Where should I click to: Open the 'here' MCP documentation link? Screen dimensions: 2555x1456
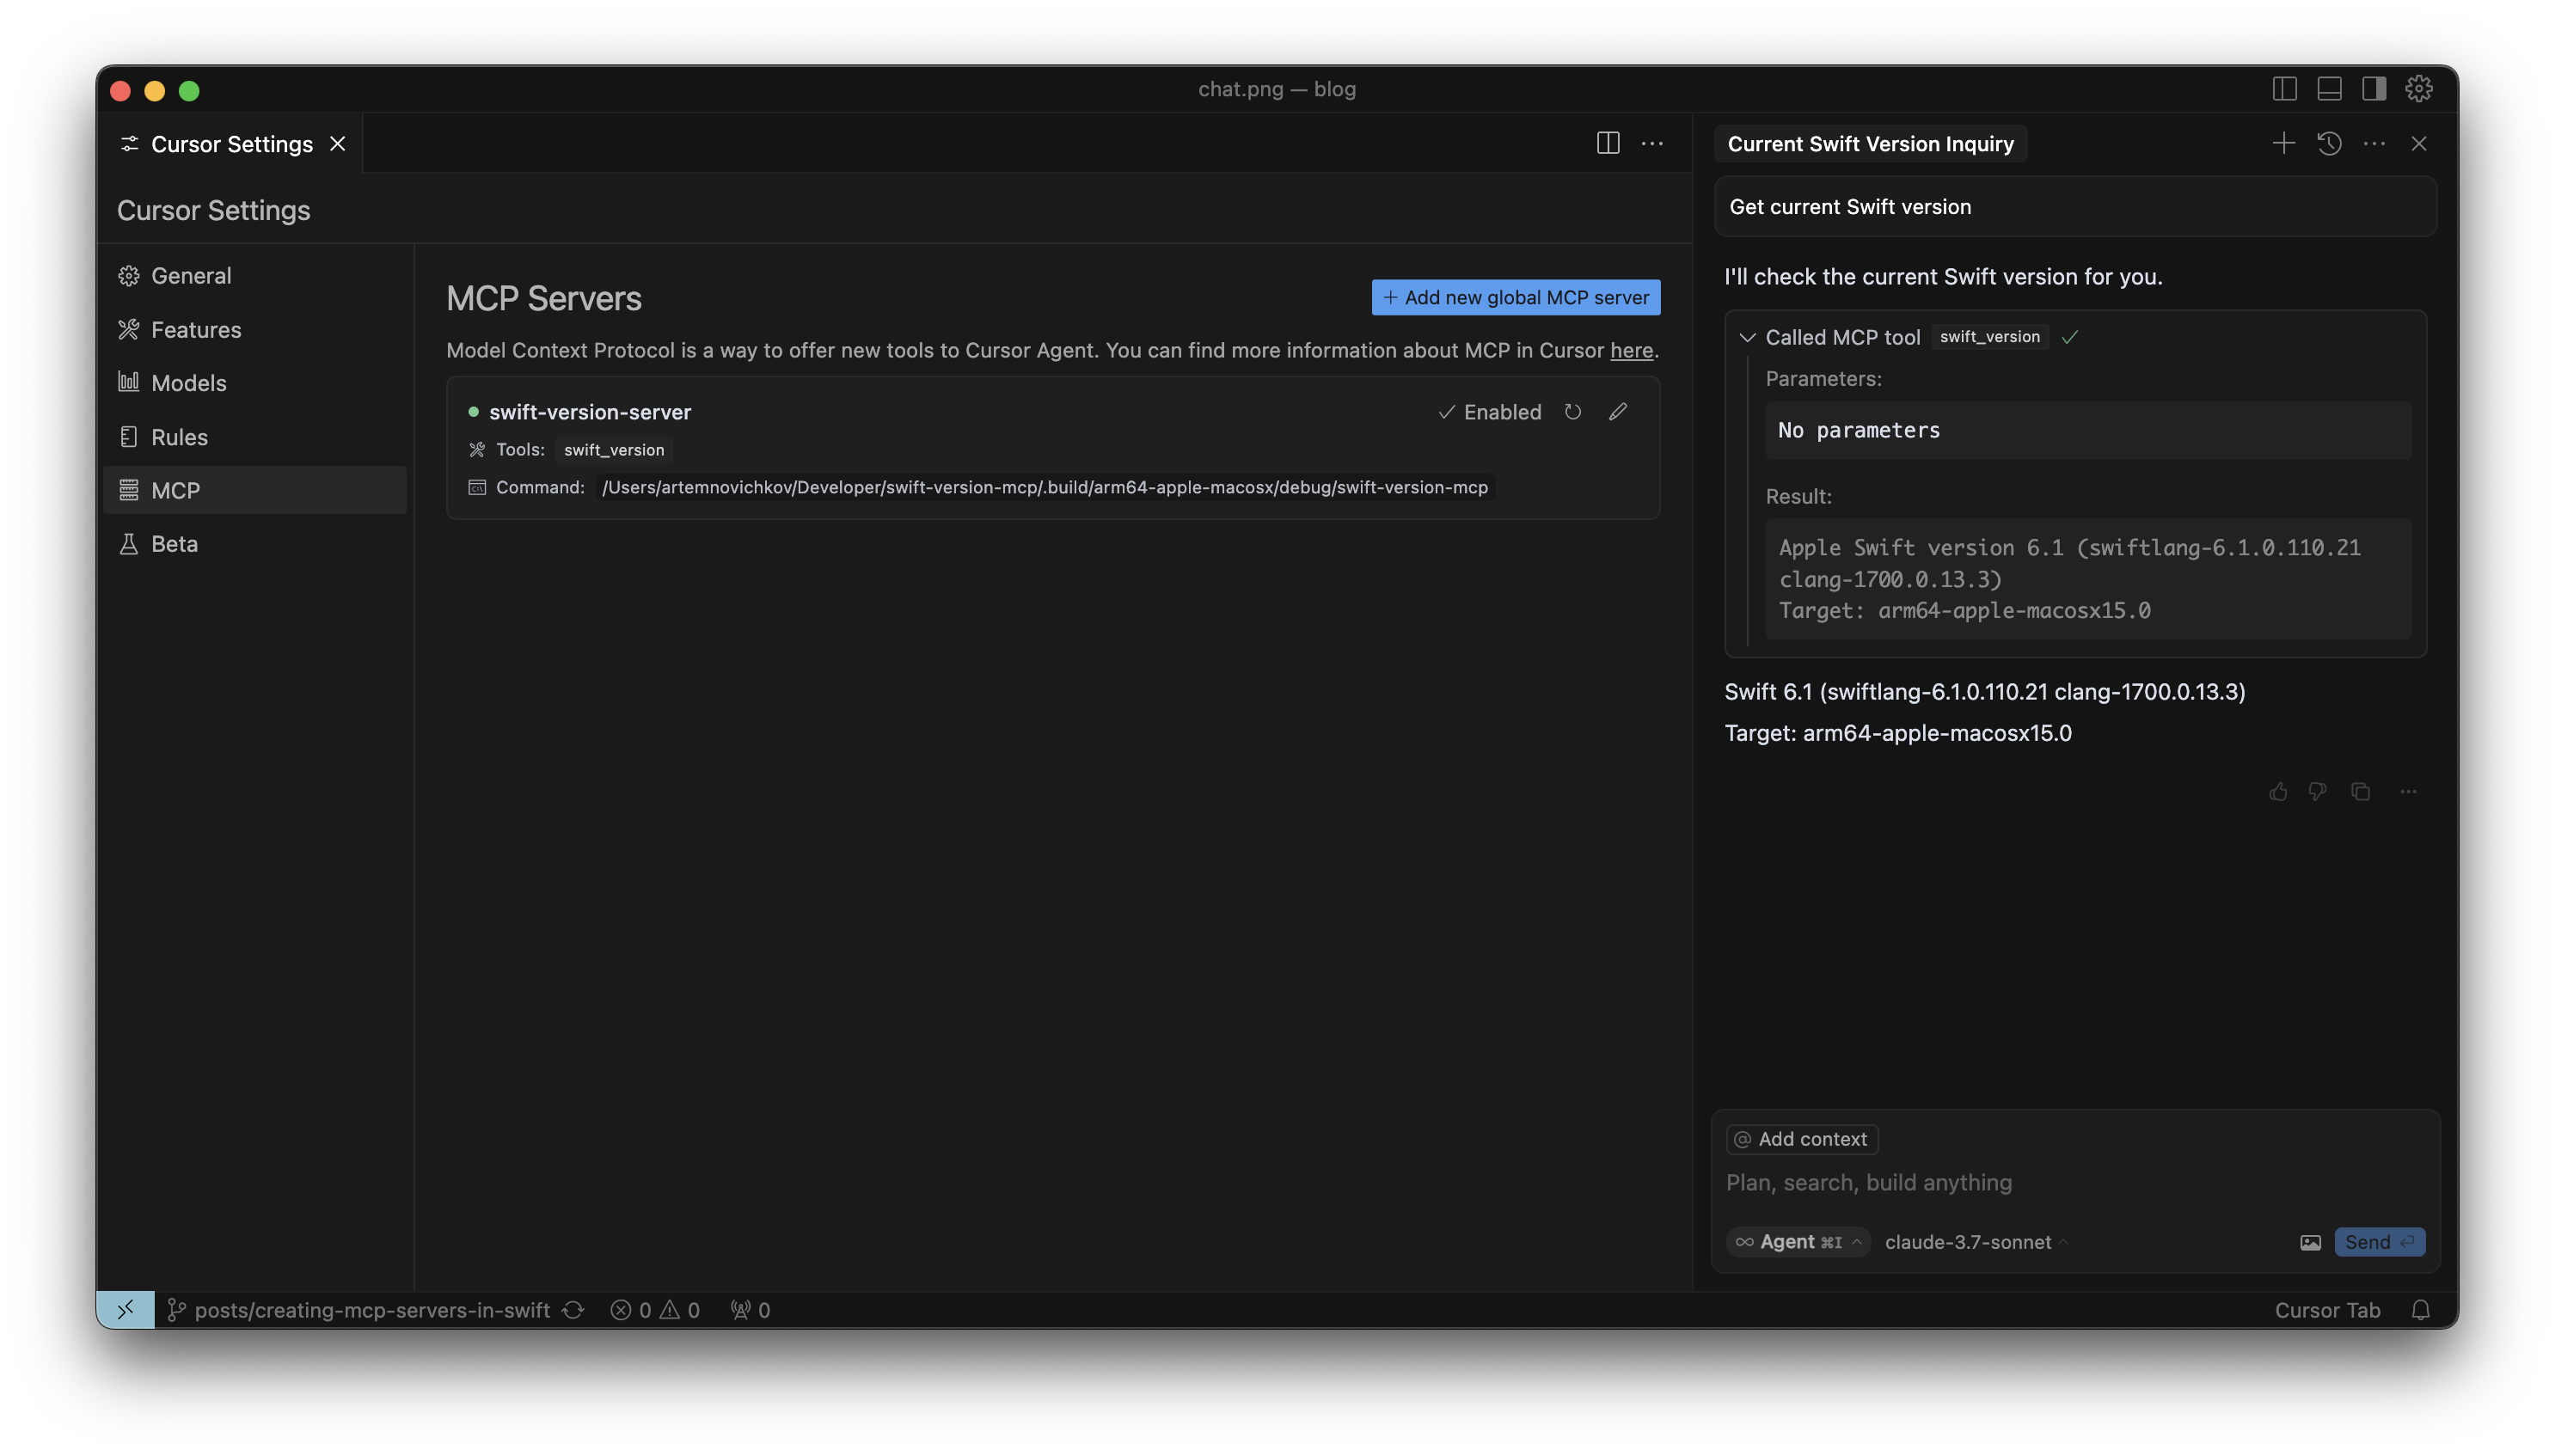click(x=1630, y=351)
